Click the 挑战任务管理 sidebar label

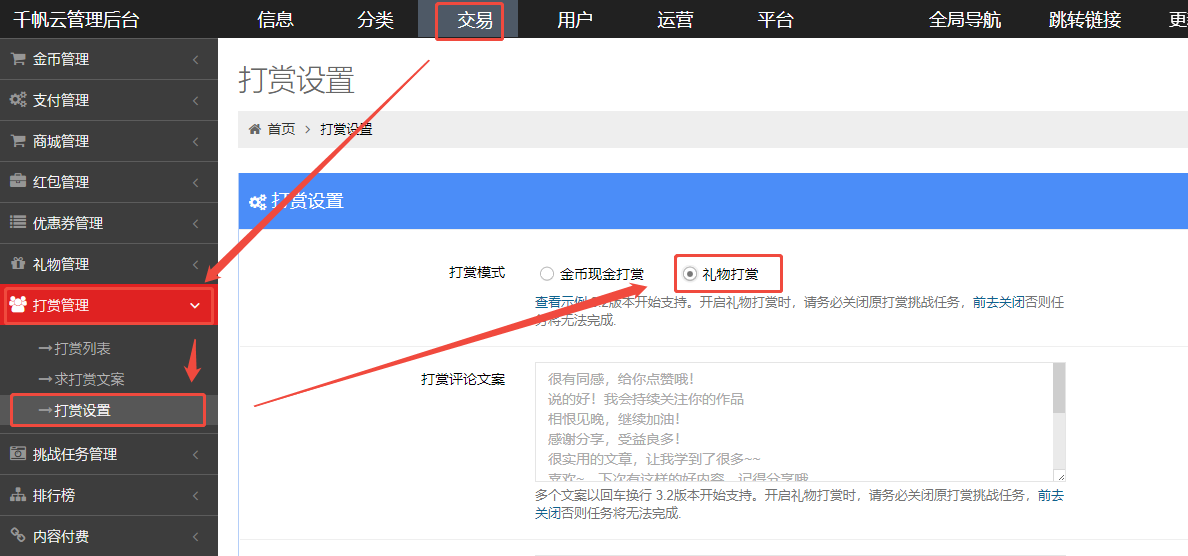click(x=75, y=454)
